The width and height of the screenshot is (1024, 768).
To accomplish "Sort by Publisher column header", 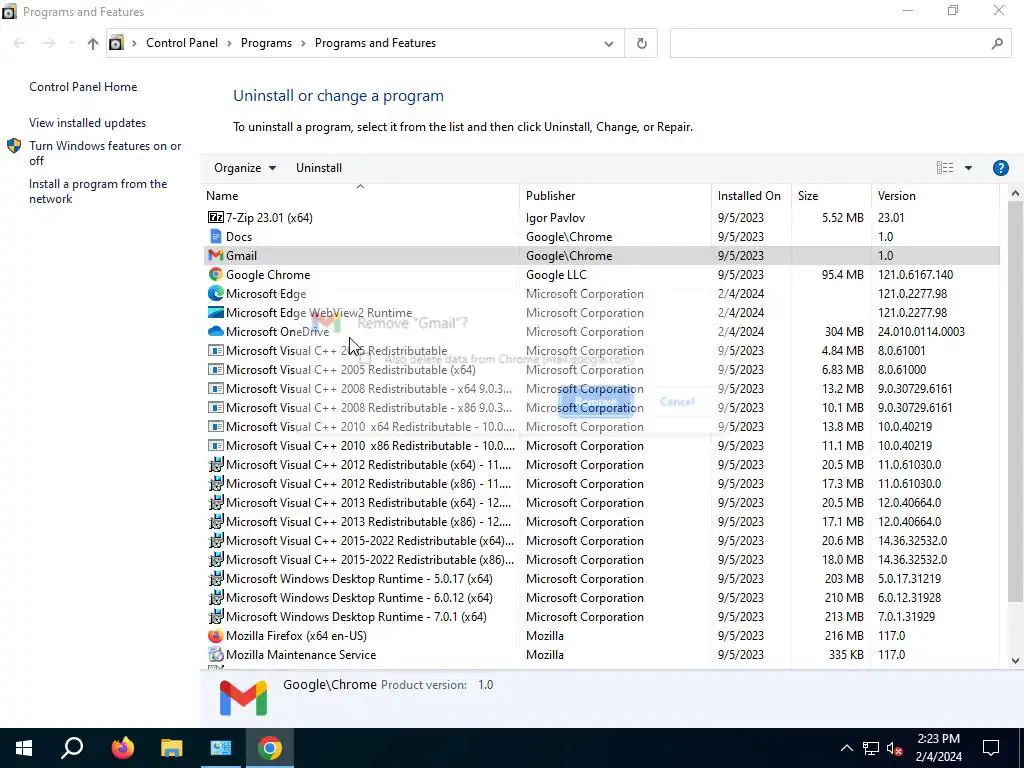I will point(615,195).
